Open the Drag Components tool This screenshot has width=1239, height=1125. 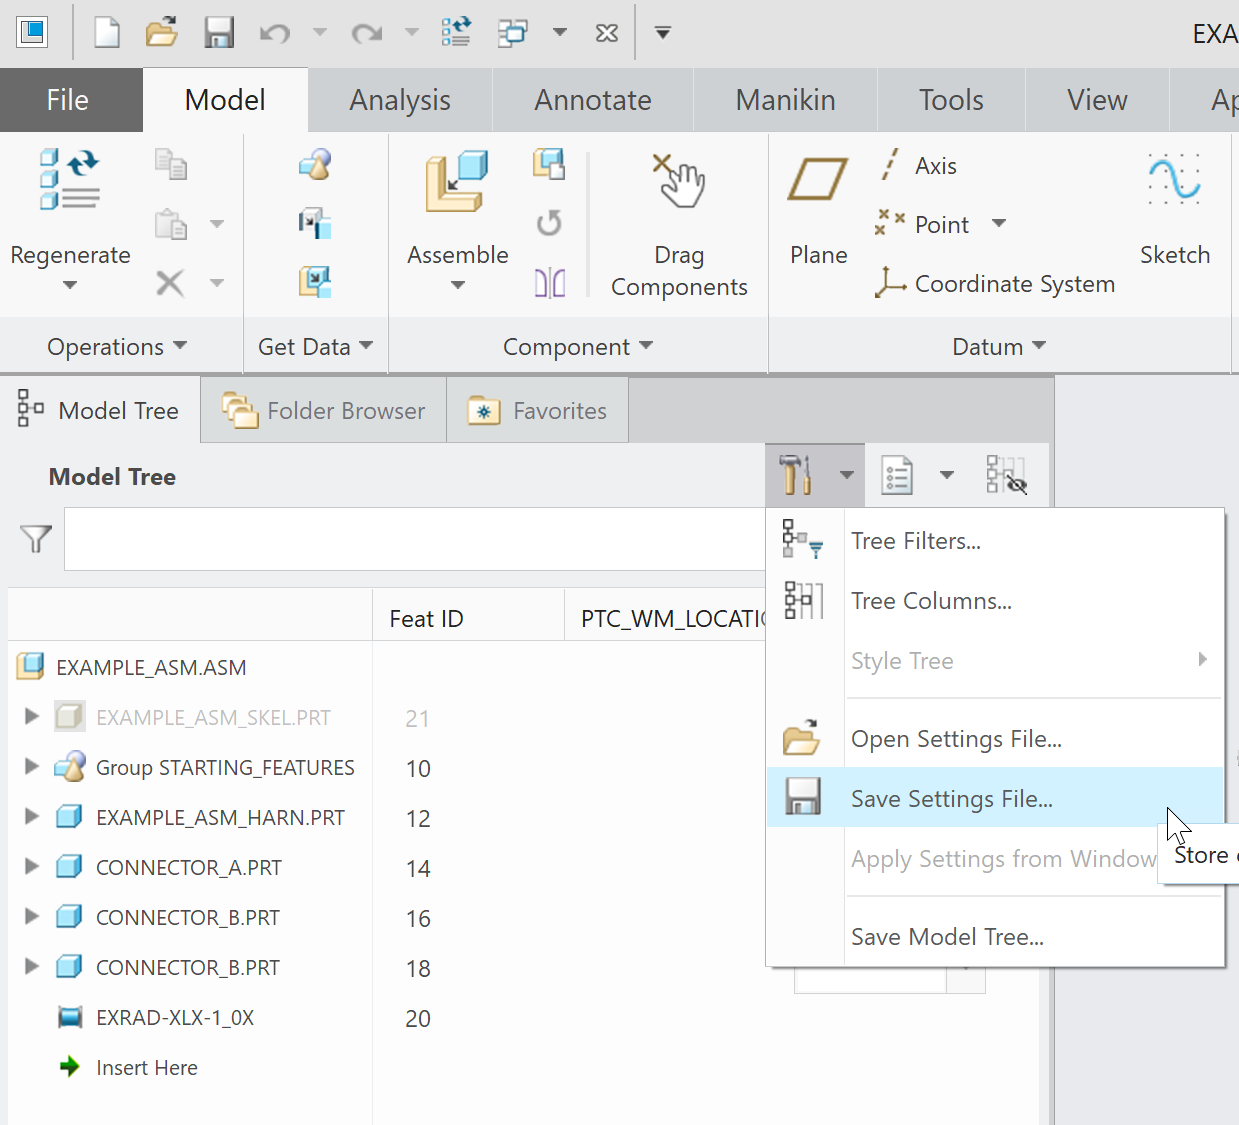tap(679, 220)
